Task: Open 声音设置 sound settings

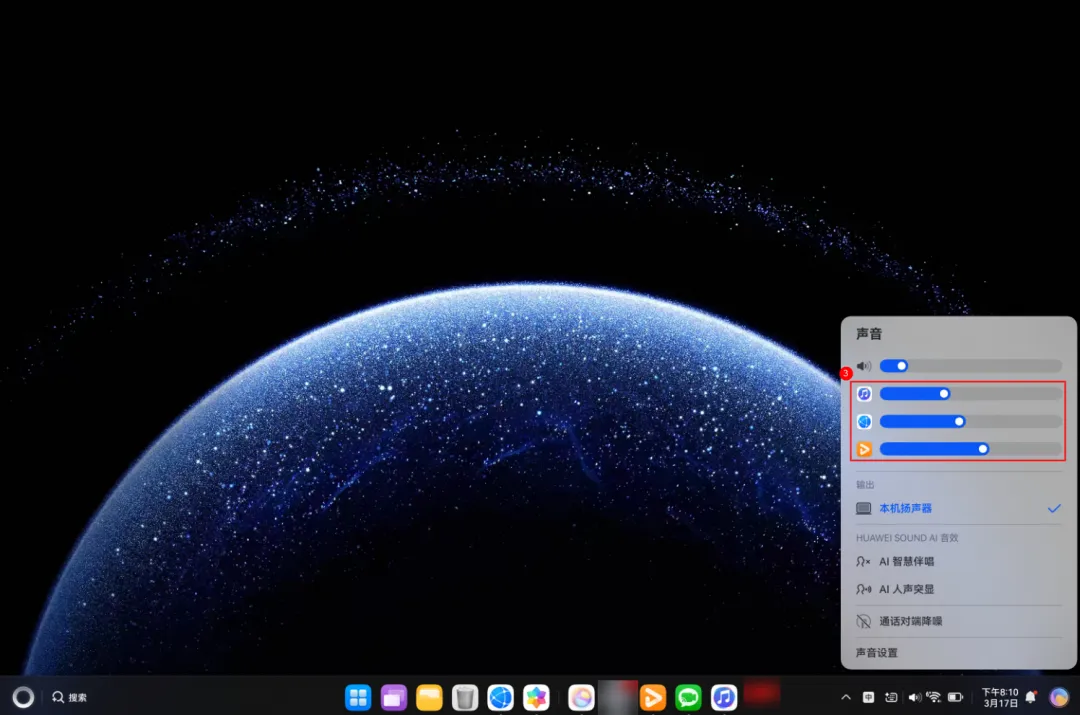Action: [x=877, y=653]
